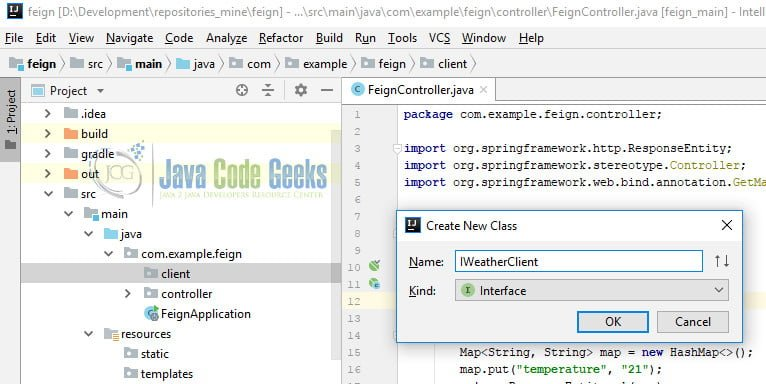This screenshot has width=766, height=384.
Task: Open Project panel settings gear
Action: point(301,90)
